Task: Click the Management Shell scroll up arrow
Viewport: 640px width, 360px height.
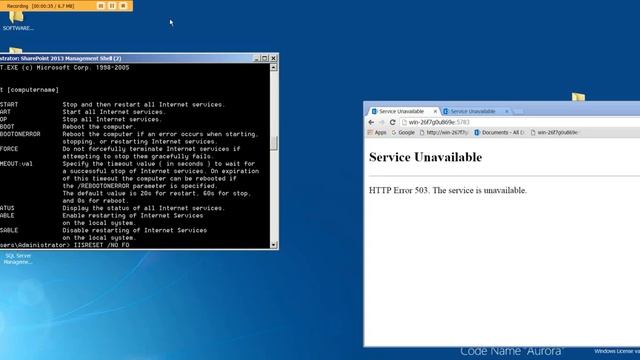Action: tap(273, 67)
